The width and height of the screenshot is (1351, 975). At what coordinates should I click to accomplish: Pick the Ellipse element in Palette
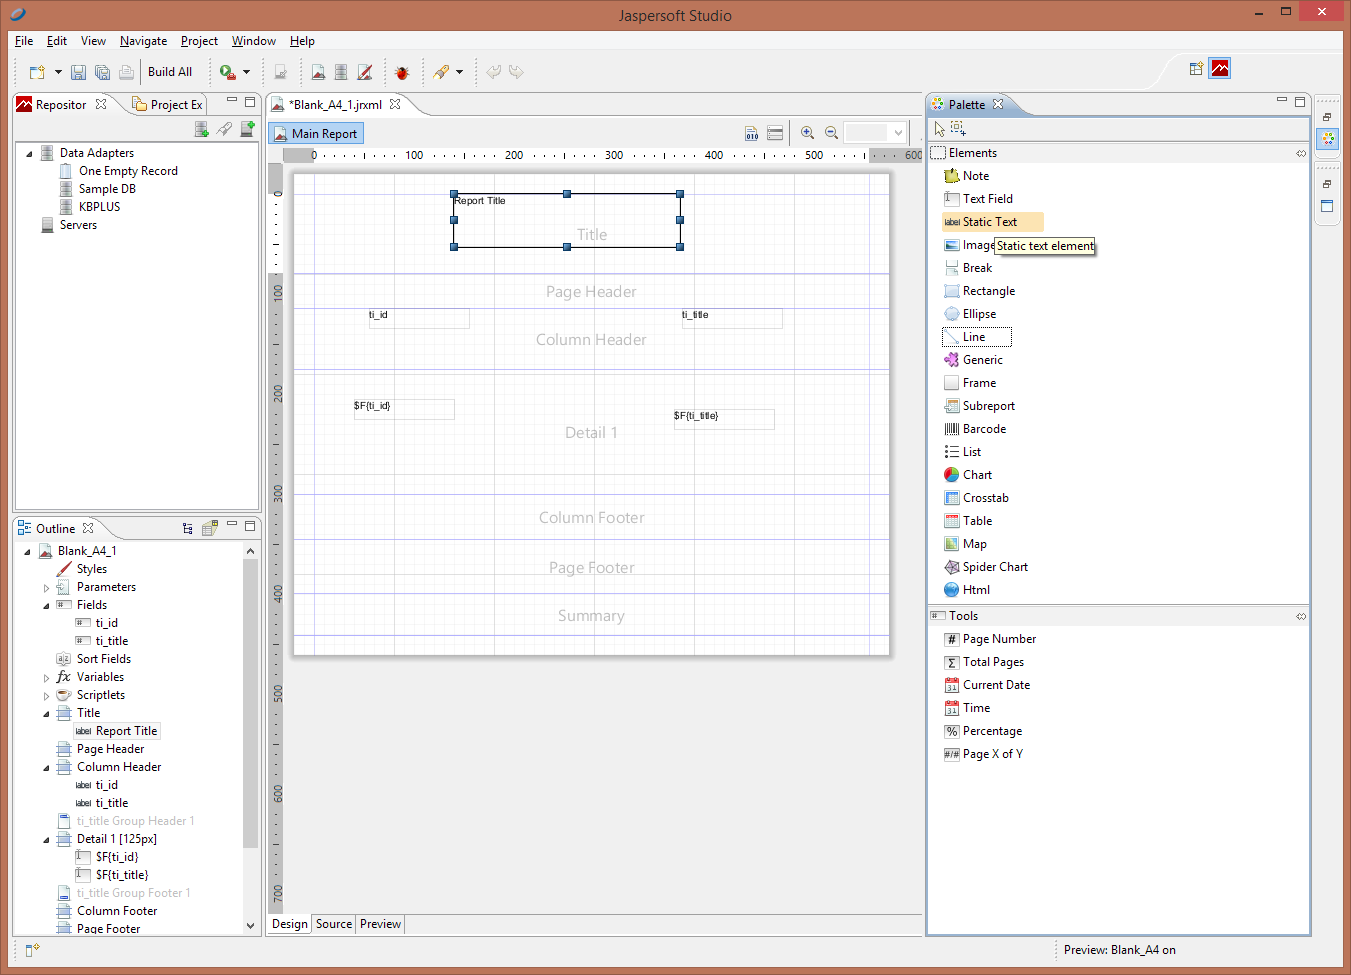click(970, 314)
